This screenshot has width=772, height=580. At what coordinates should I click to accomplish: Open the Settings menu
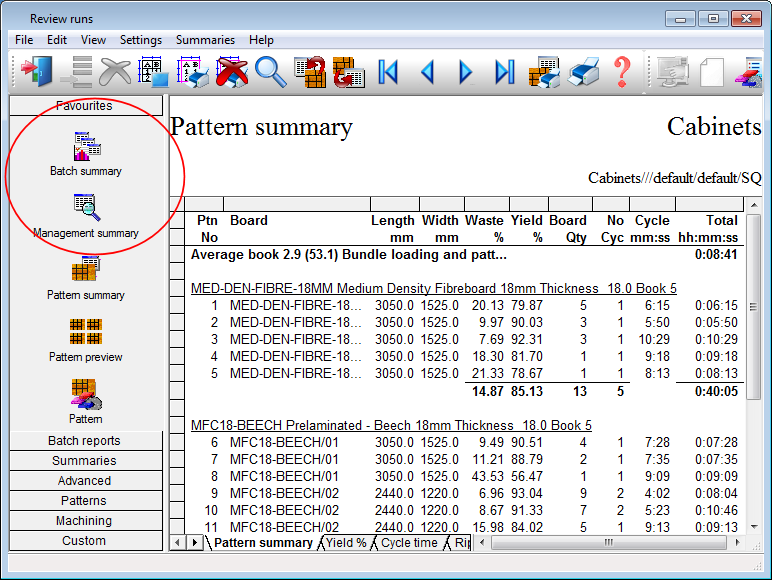pos(141,40)
